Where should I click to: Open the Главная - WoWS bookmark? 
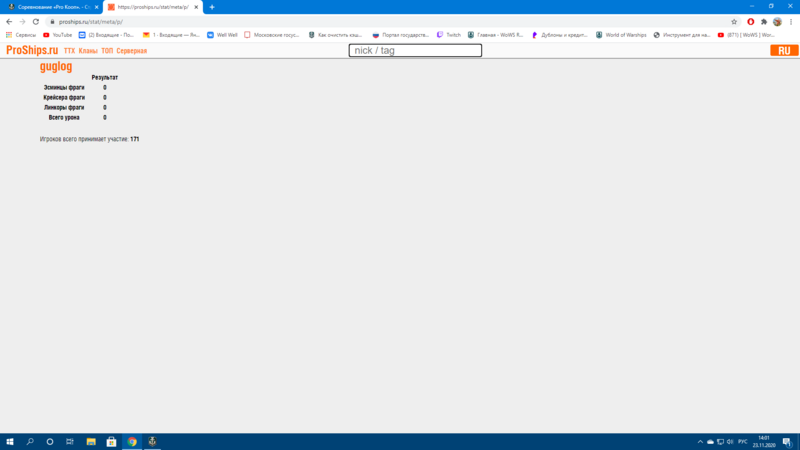tap(495, 35)
